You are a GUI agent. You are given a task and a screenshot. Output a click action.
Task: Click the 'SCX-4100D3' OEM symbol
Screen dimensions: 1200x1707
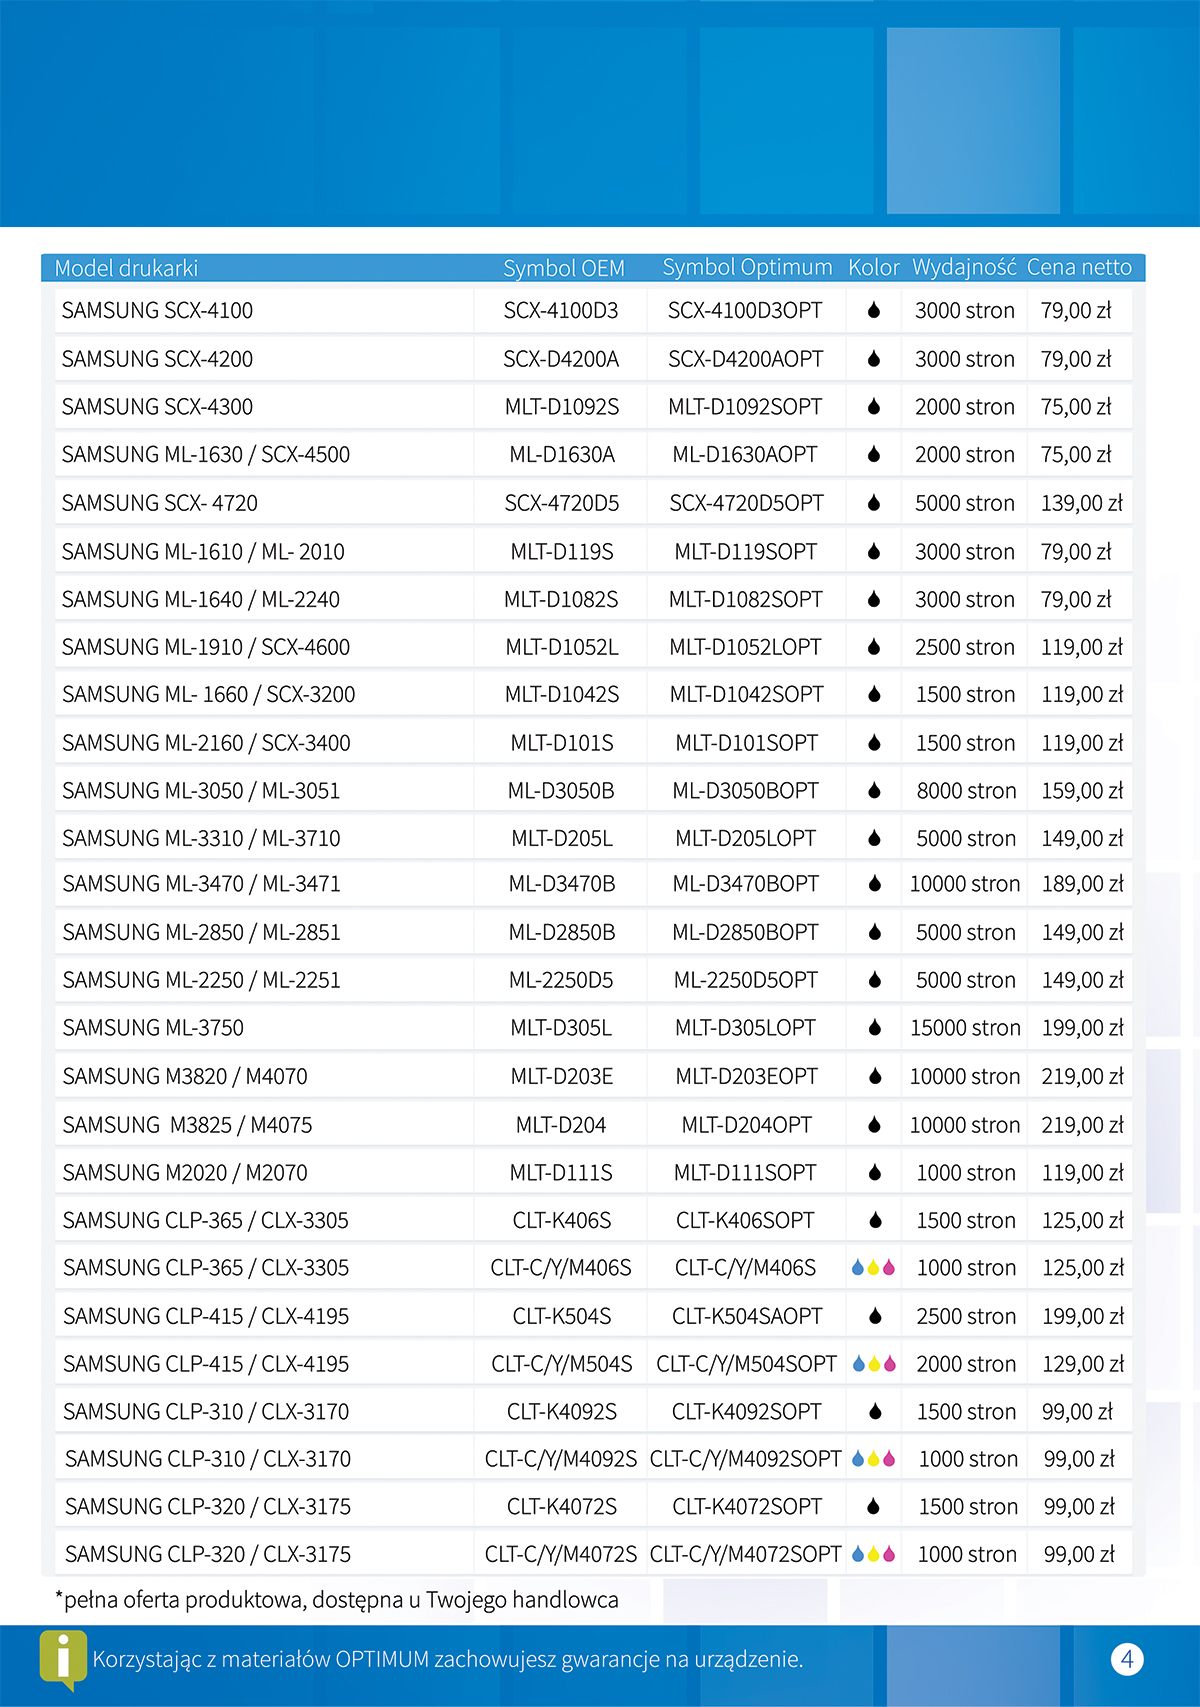561,310
